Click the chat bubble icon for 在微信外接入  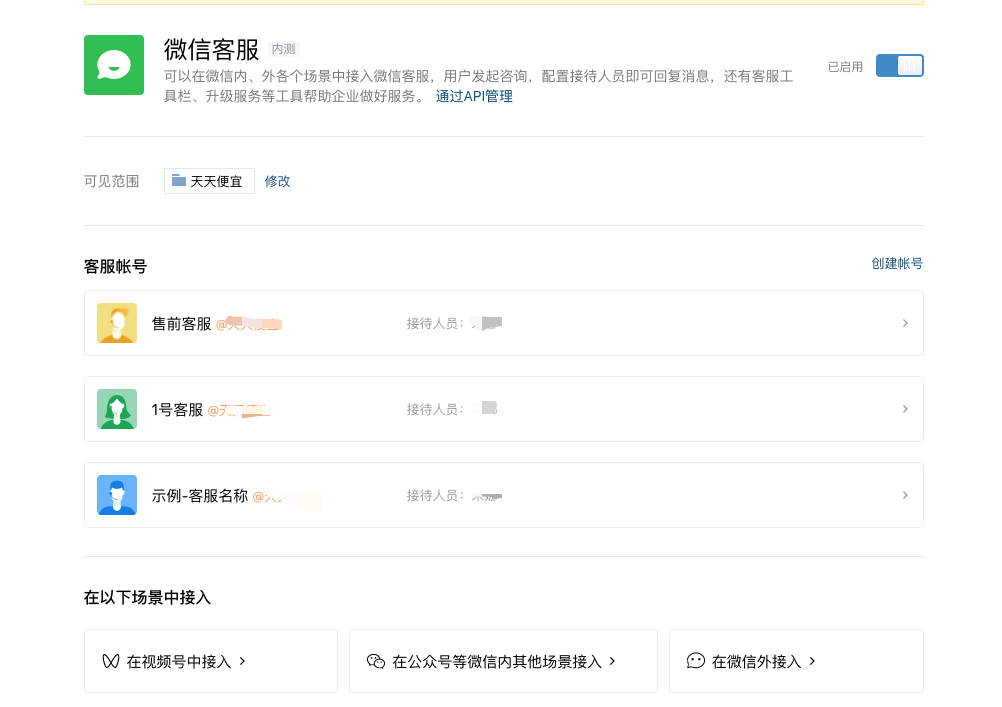point(696,661)
